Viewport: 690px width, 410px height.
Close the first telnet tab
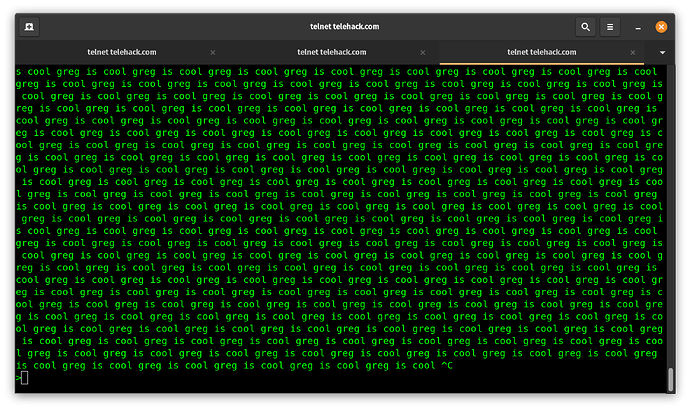click(x=213, y=52)
